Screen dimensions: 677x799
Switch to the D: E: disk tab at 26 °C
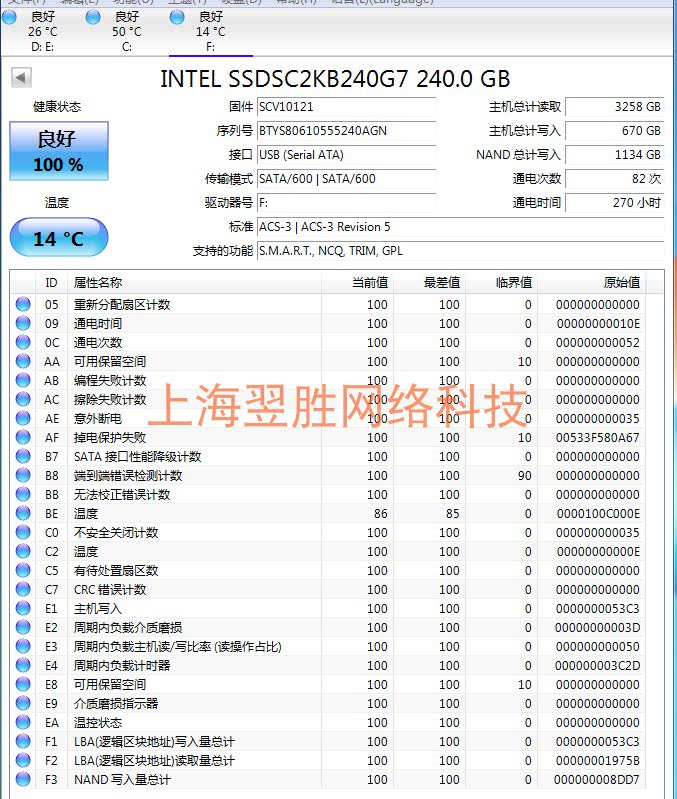[x=43, y=32]
